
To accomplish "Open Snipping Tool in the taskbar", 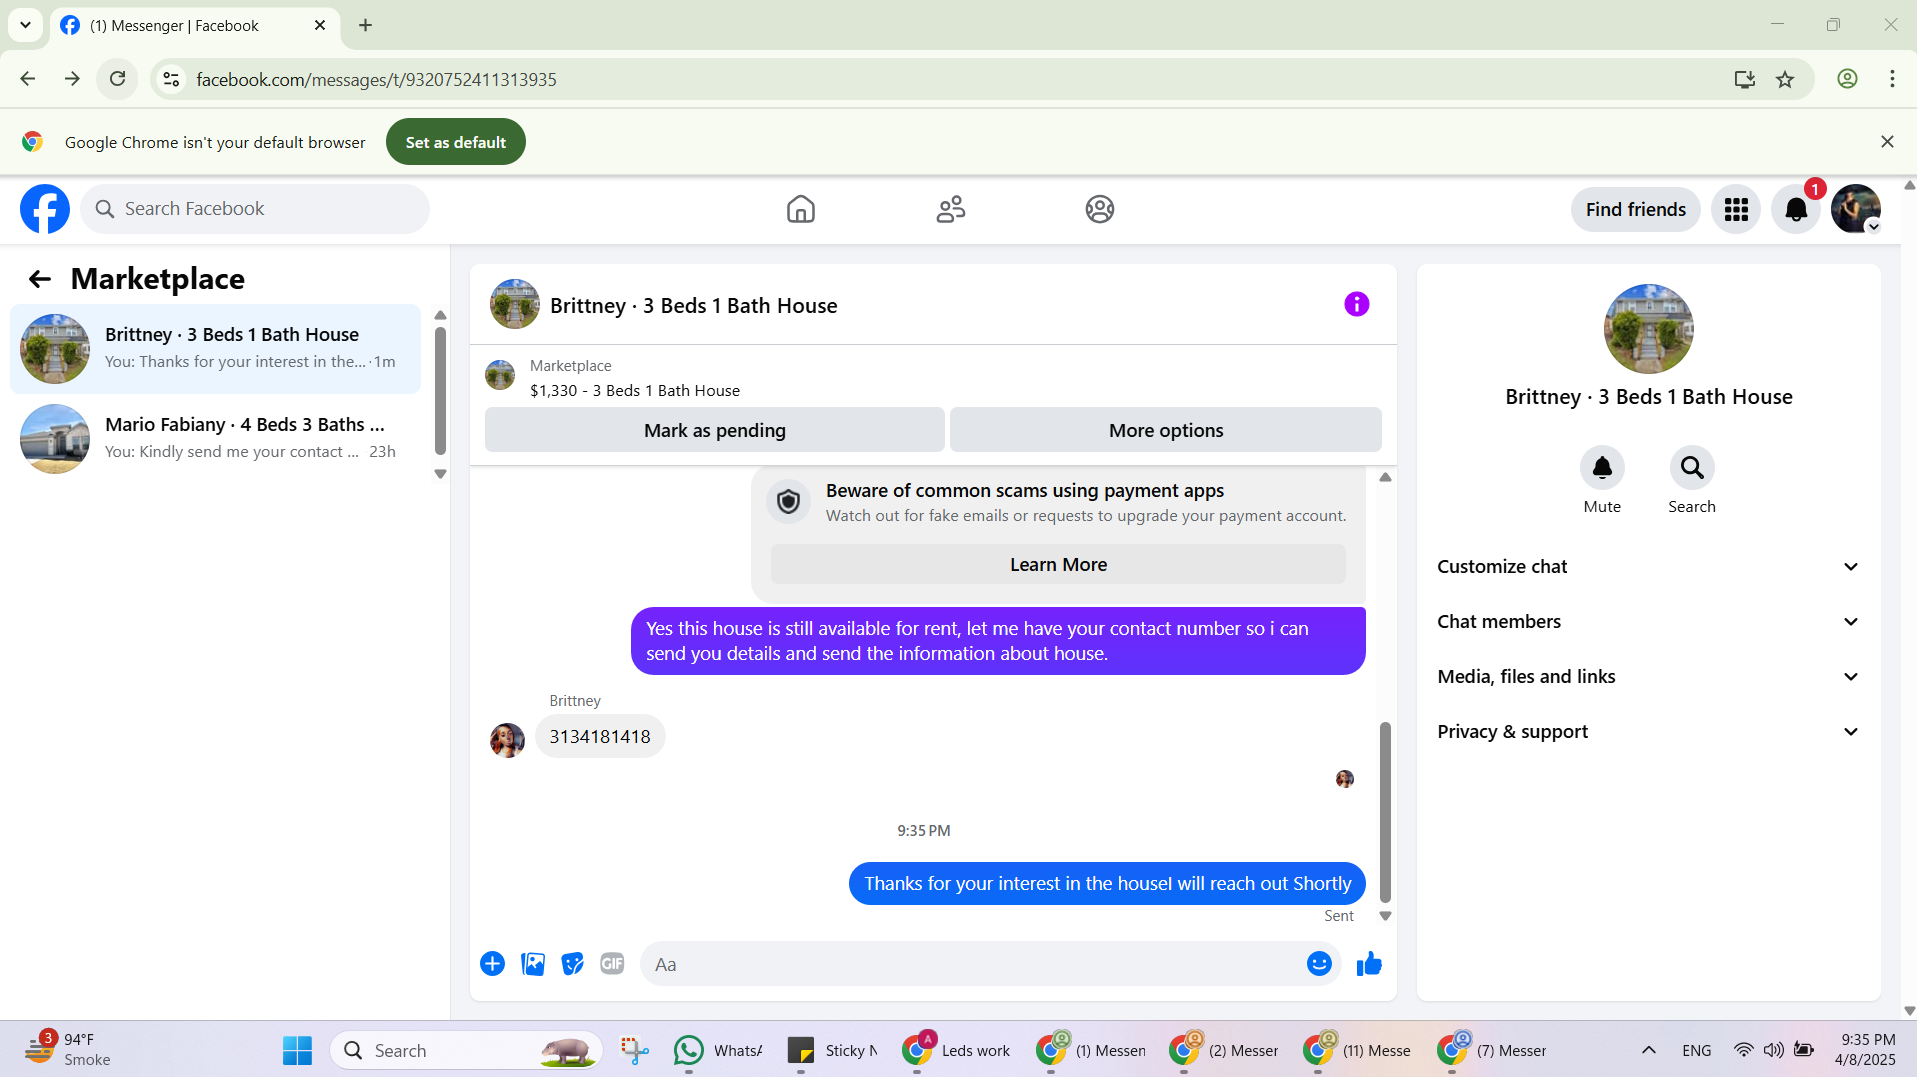I will point(634,1050).
